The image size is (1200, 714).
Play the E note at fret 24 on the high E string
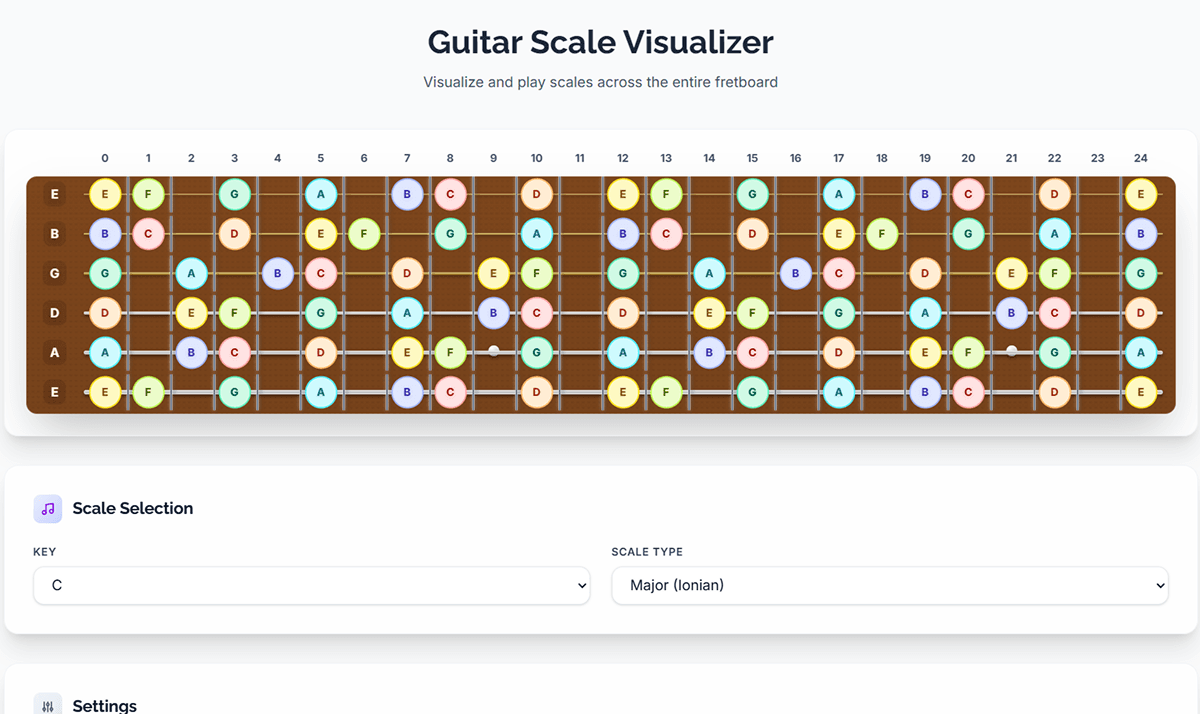(x=1141, y=194)
